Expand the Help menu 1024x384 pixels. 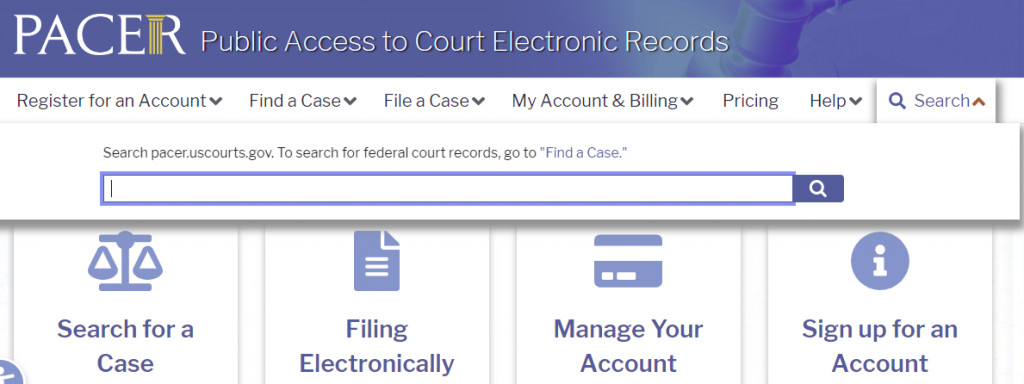coord(836,101)
